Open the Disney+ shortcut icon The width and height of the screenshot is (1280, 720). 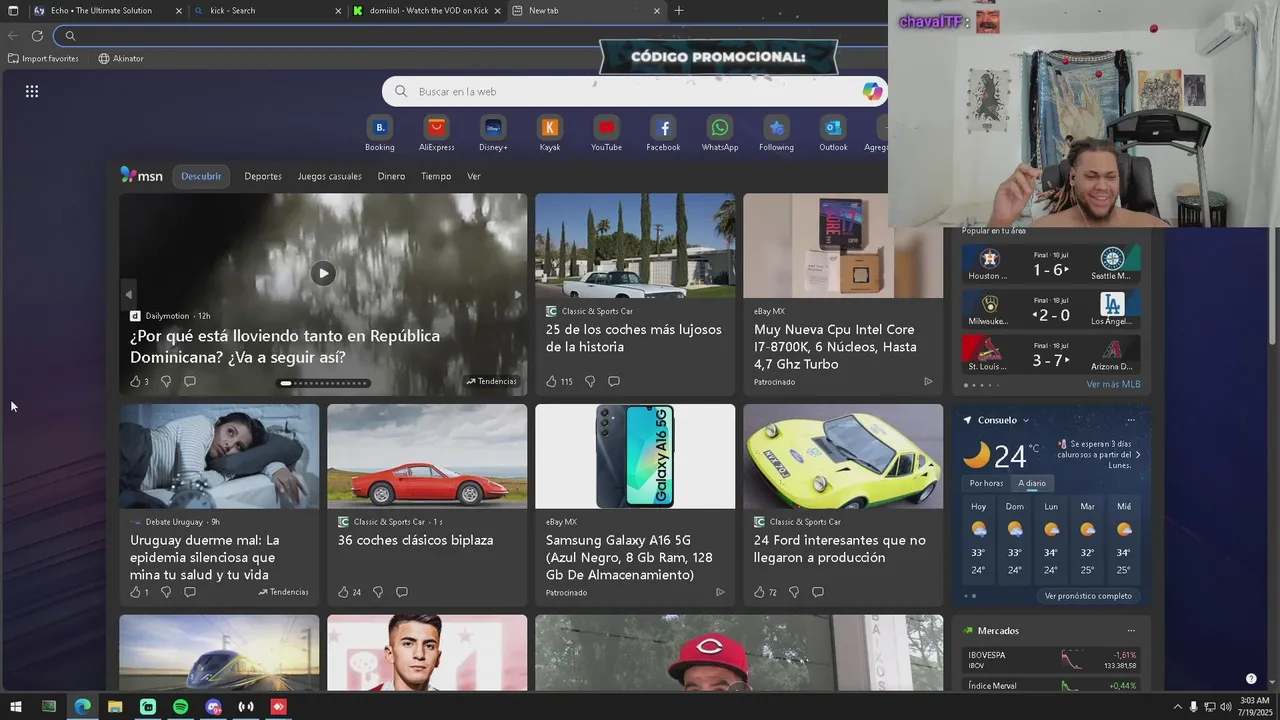click(493, 128)
